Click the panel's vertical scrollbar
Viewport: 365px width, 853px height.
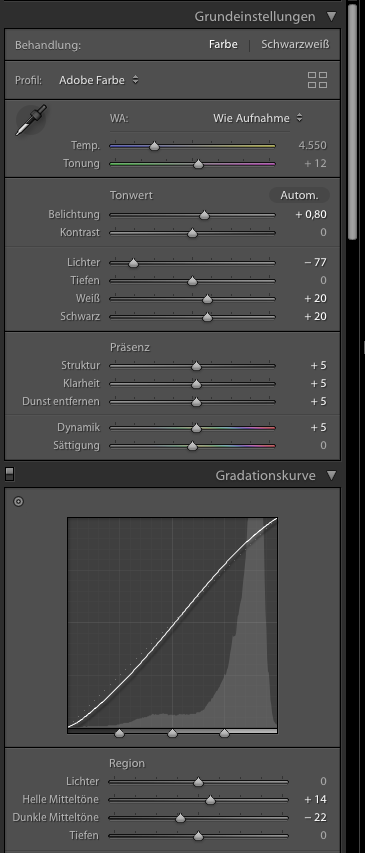pyautogui.click(x=352, y=119)
